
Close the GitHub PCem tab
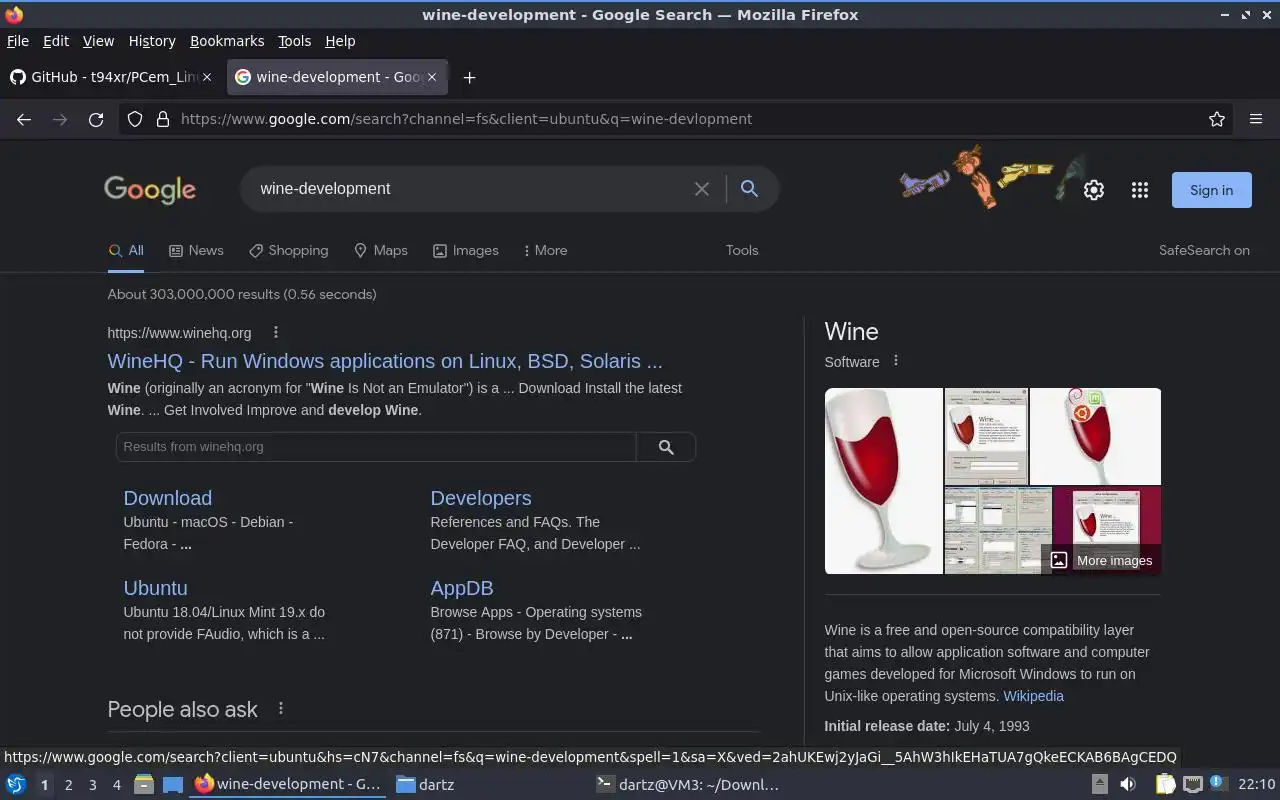pos(207,77)
